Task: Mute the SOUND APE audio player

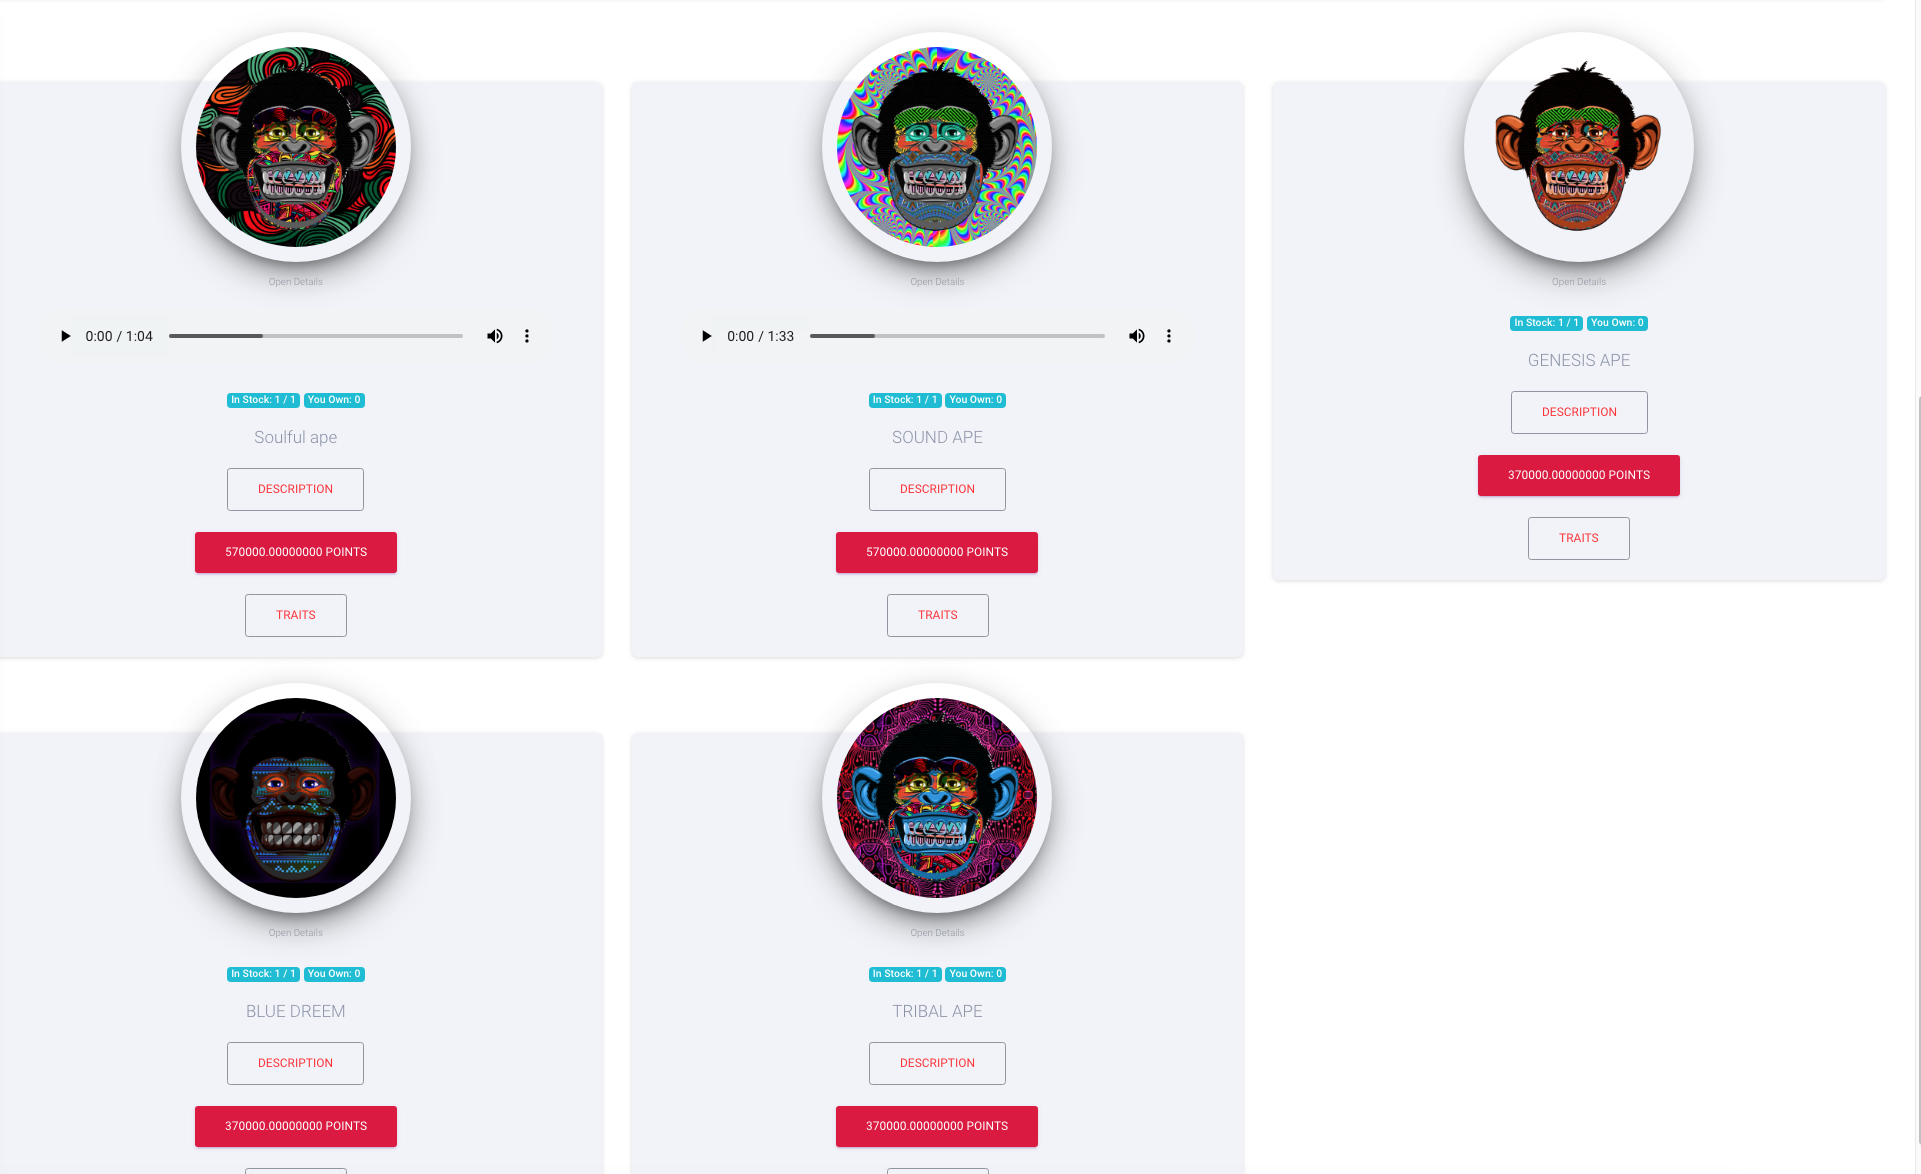Action: coord(1137,336)
